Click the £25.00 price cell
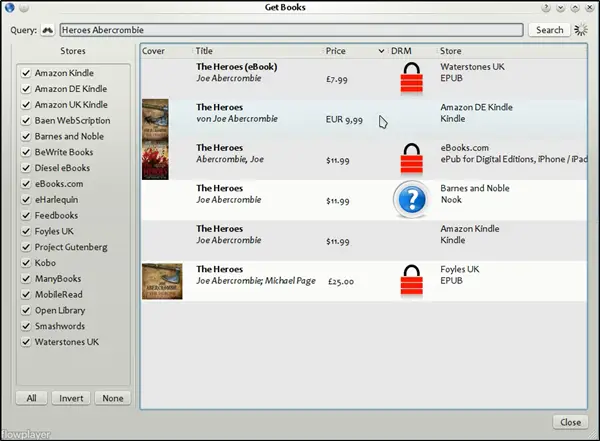This screenshot has width=600, height=441. [341, 282]
